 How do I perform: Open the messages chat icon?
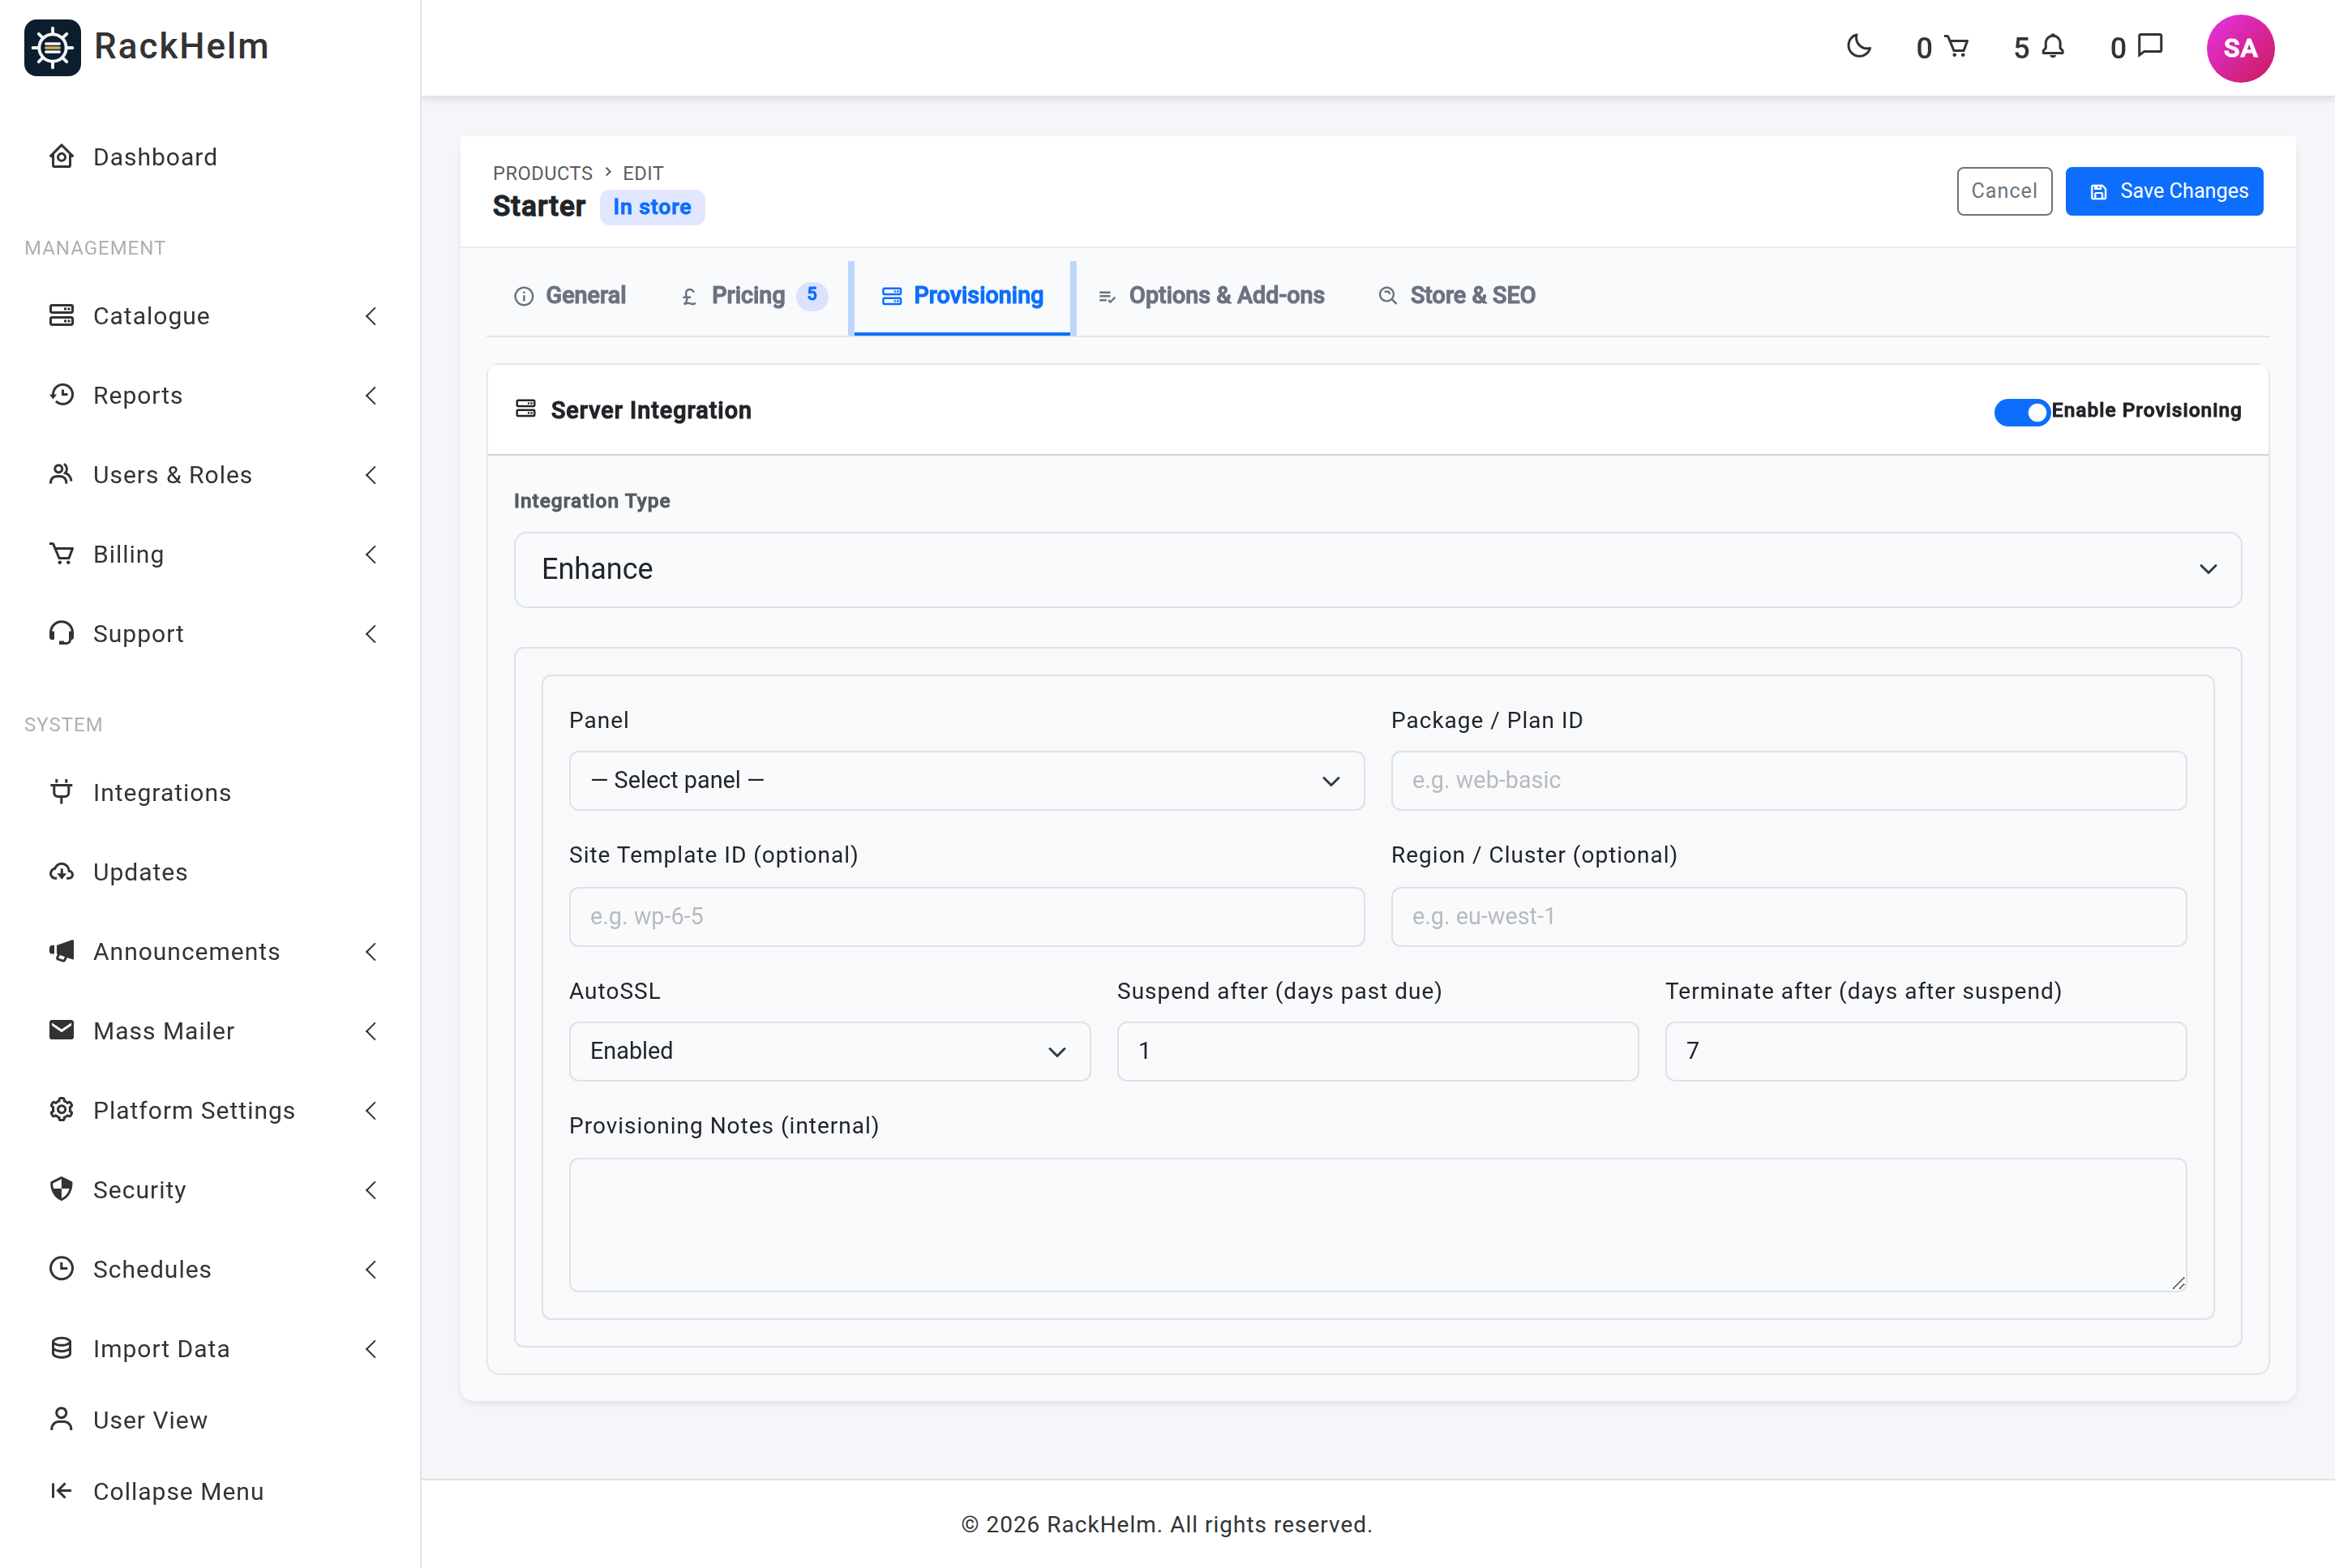(2150, 46)
